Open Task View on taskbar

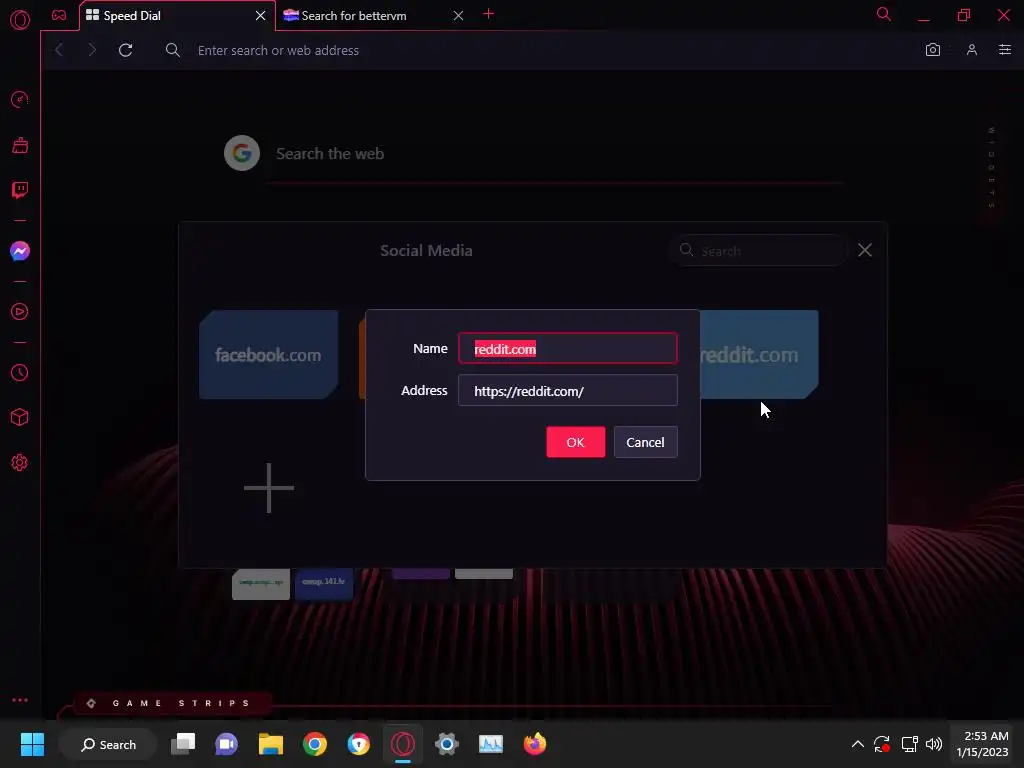tap(183, 744)
